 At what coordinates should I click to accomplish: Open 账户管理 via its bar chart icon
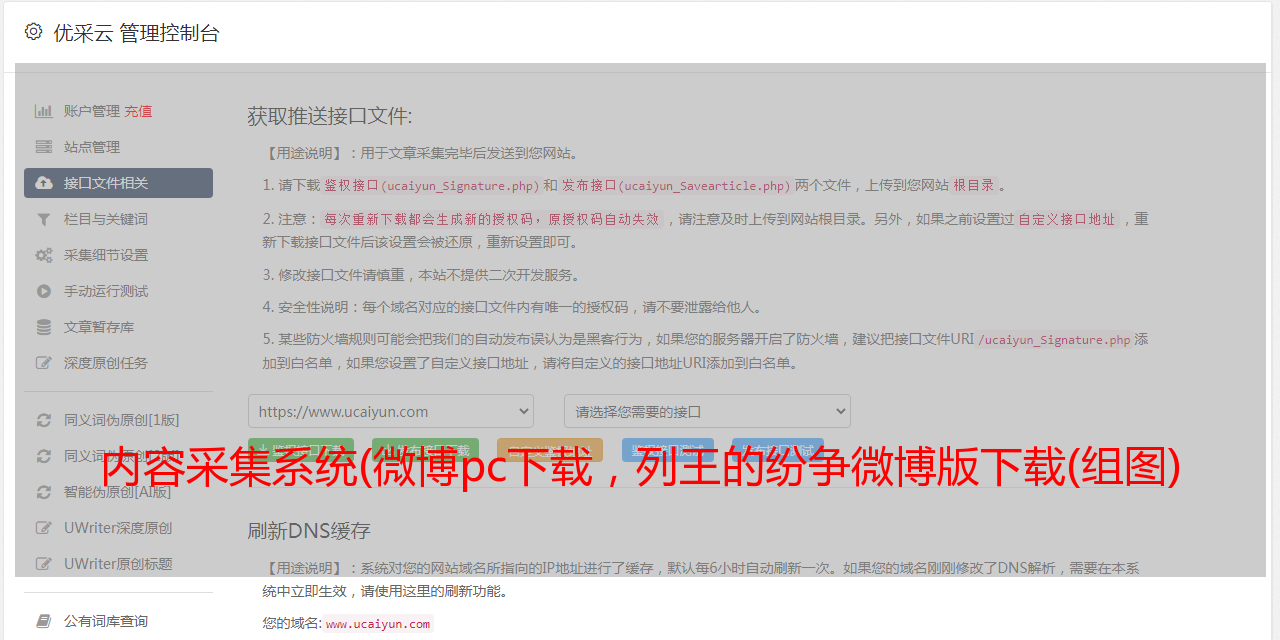[x=44, y=111]
